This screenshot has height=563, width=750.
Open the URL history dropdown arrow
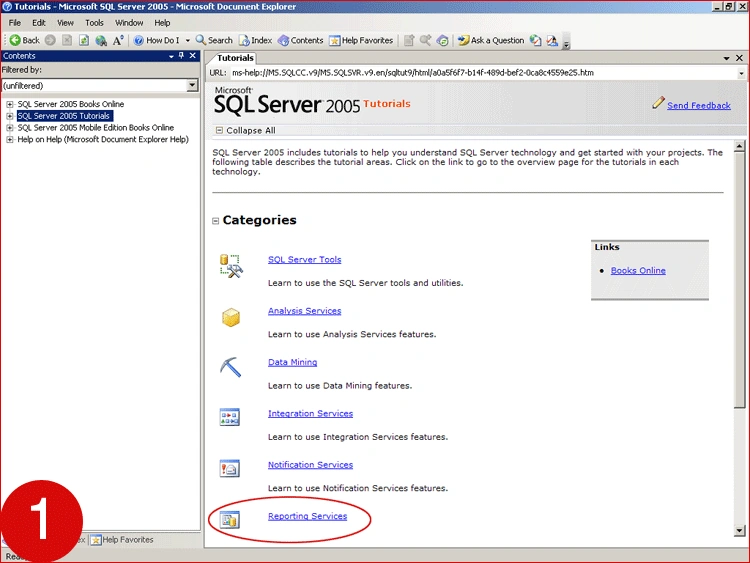(741, 73)
